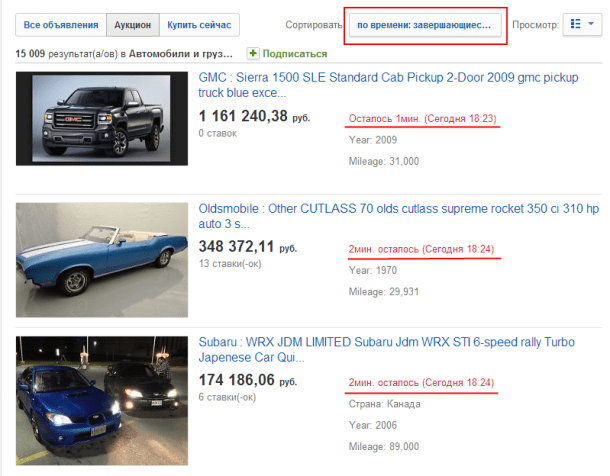
Task: Switch to Все объявления tab
Action: (x=61, y=25)
